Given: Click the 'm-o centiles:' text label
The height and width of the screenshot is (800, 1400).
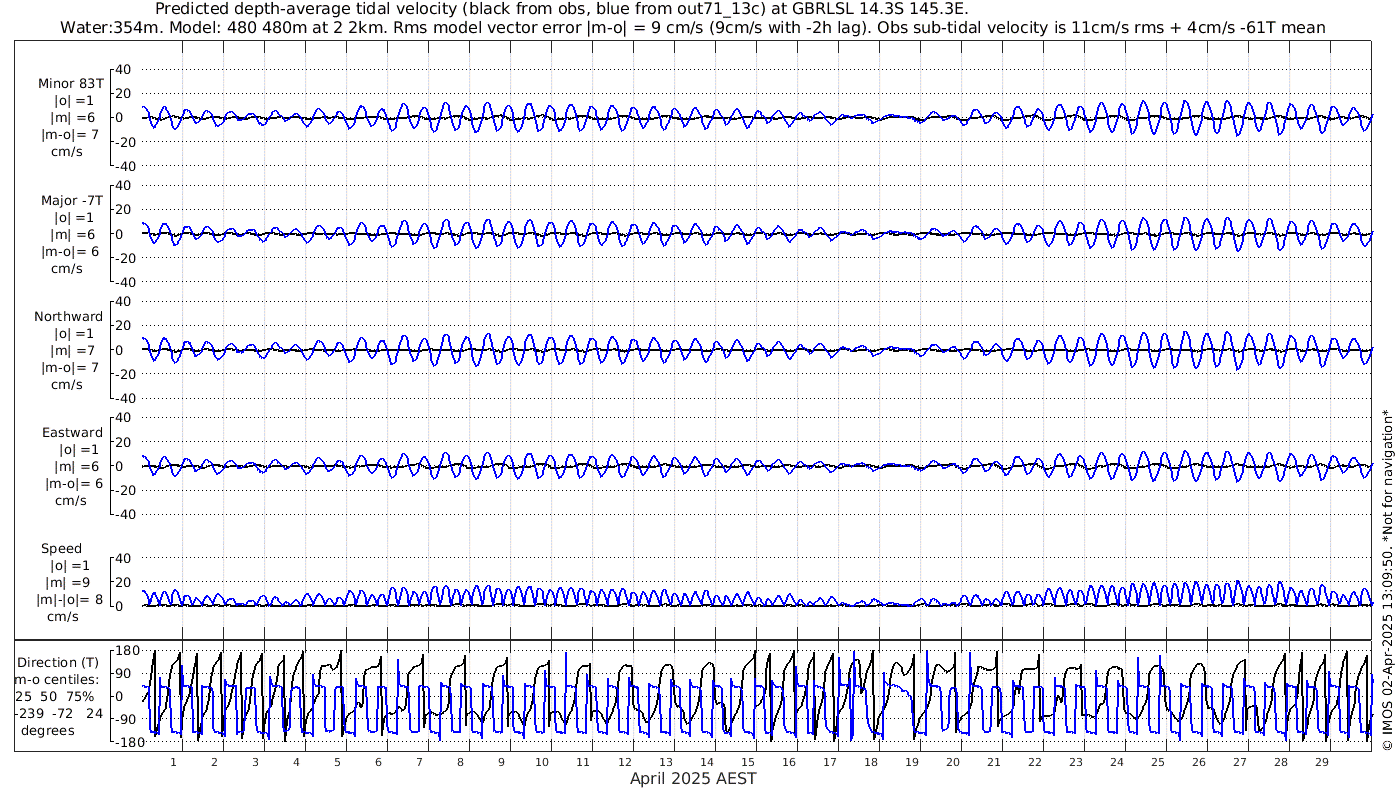Looking at the screenshot, I should click(56, 679).
